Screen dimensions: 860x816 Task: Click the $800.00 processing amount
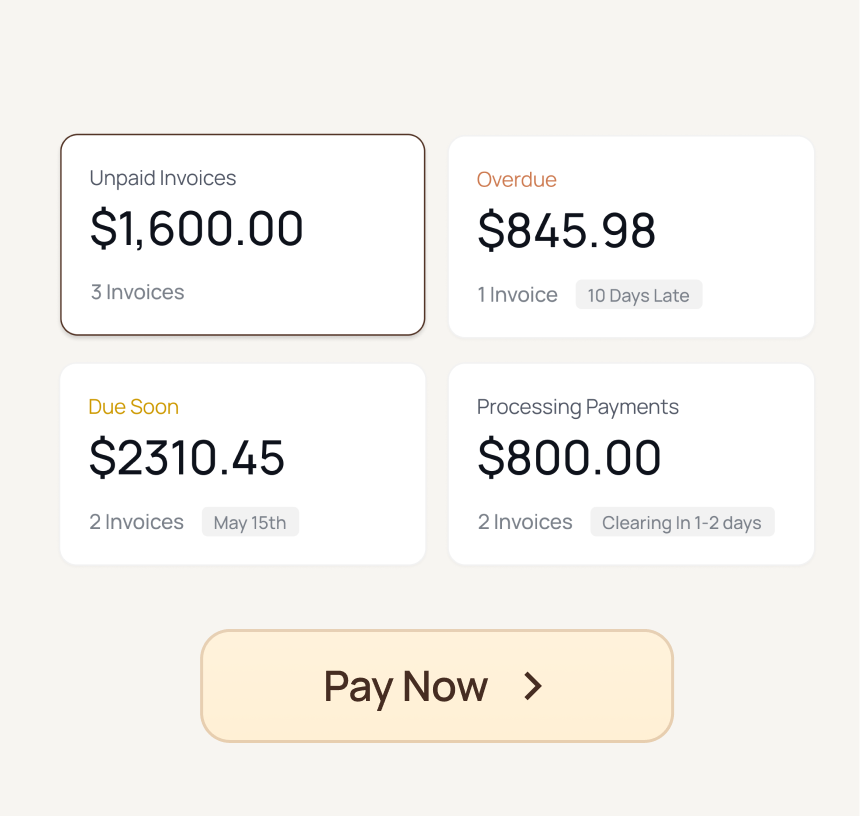(x=569, y=457)
